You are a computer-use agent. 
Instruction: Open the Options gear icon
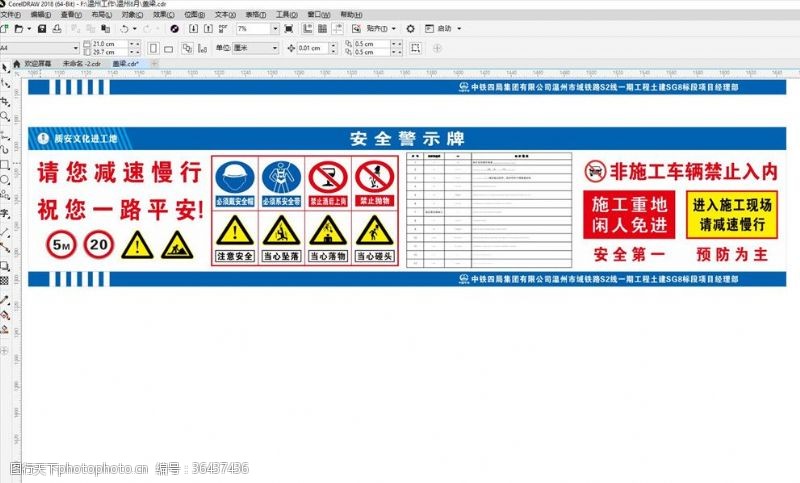[x=410, y=30]
